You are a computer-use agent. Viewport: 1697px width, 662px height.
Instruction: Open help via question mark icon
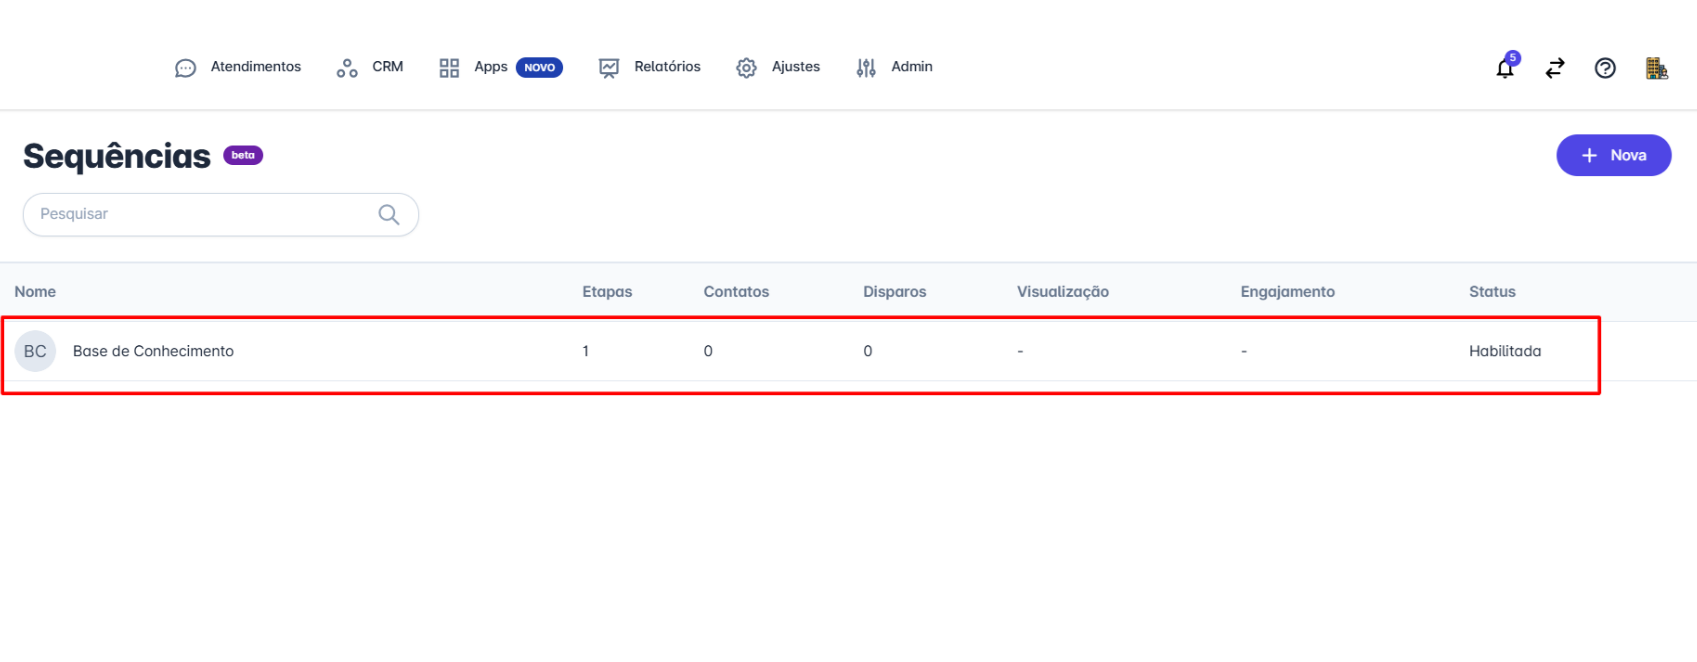click(x=1605, y=68)
